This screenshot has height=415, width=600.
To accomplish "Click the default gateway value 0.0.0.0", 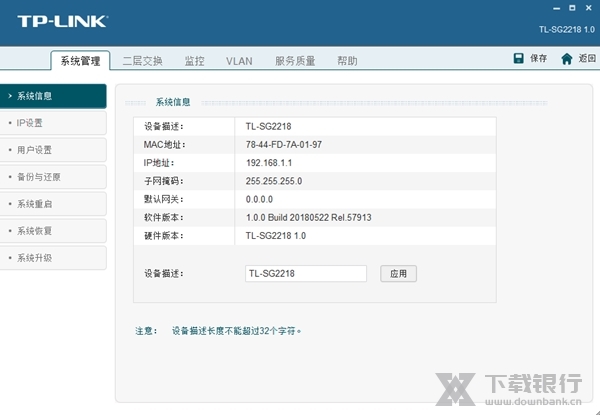I will pos(259,199).
